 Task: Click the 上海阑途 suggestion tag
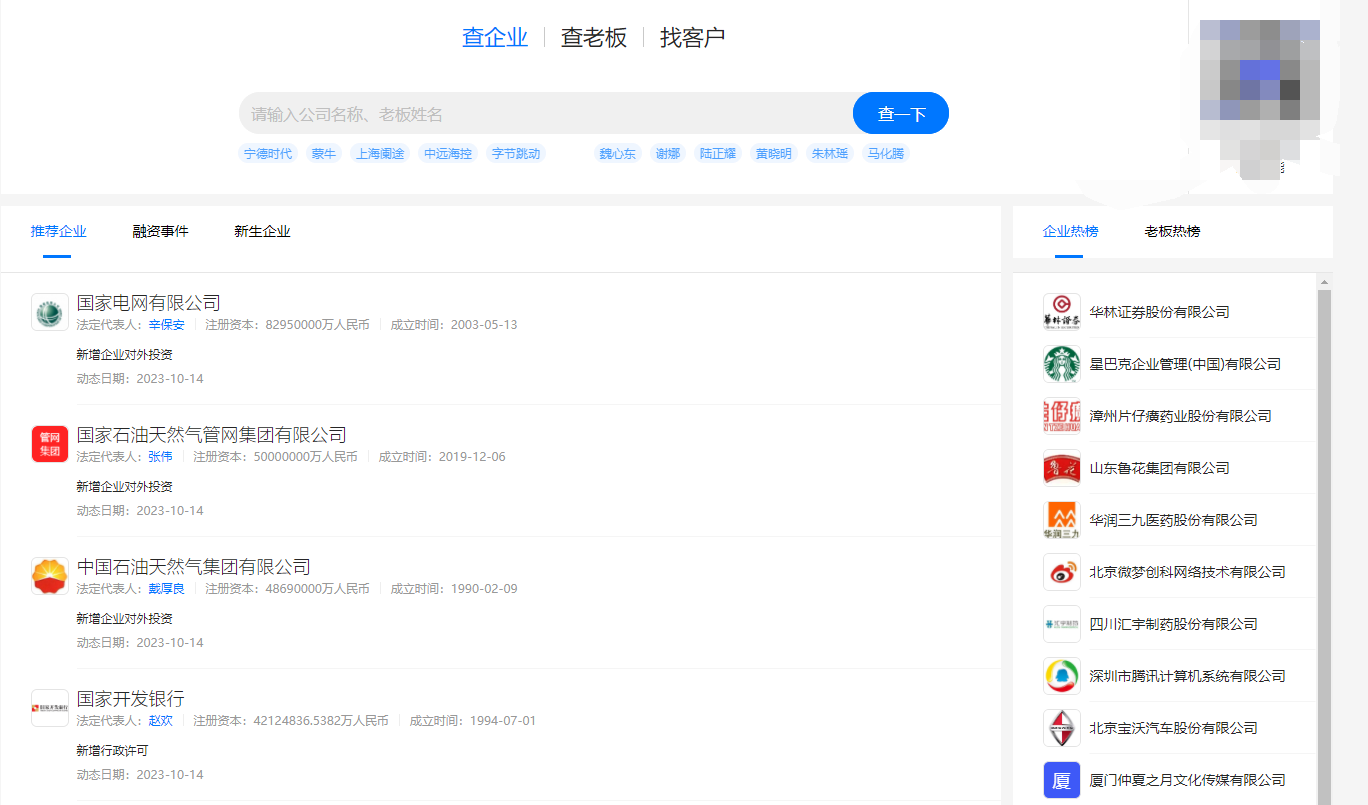pos(380,154)
